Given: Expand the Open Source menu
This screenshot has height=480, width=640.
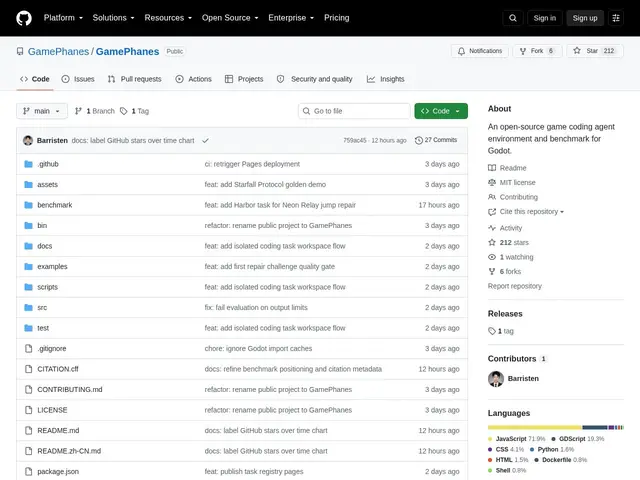Looking at the screenshot, I should click(x=230, y=18).
